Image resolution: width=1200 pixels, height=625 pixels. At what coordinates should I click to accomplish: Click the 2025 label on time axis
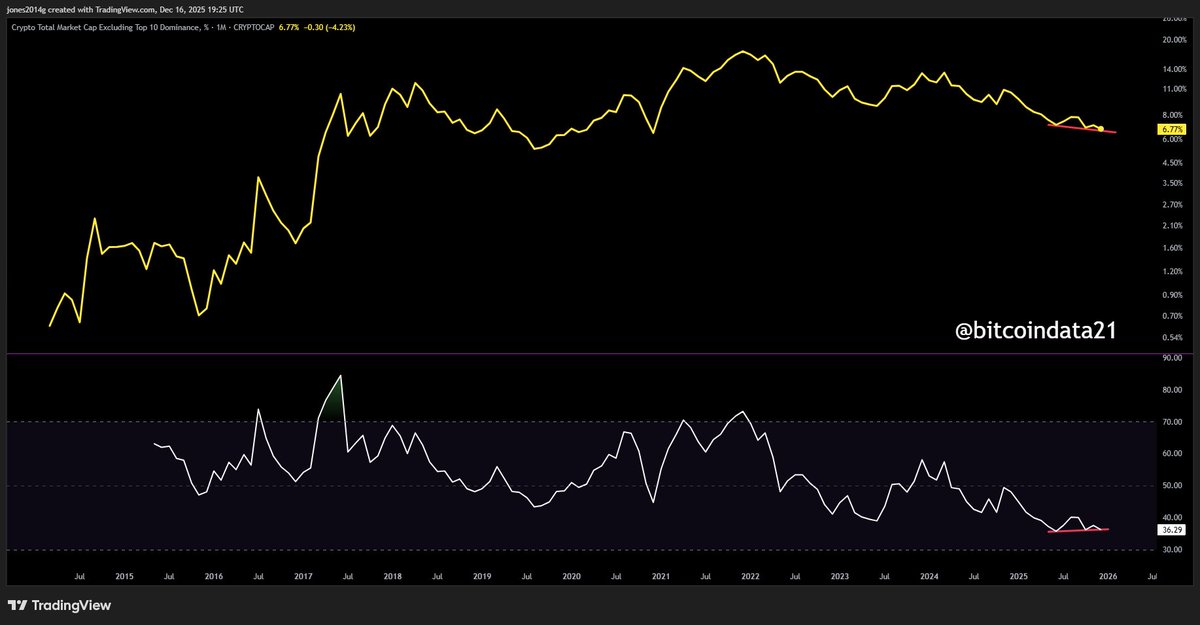[1018, 577]
